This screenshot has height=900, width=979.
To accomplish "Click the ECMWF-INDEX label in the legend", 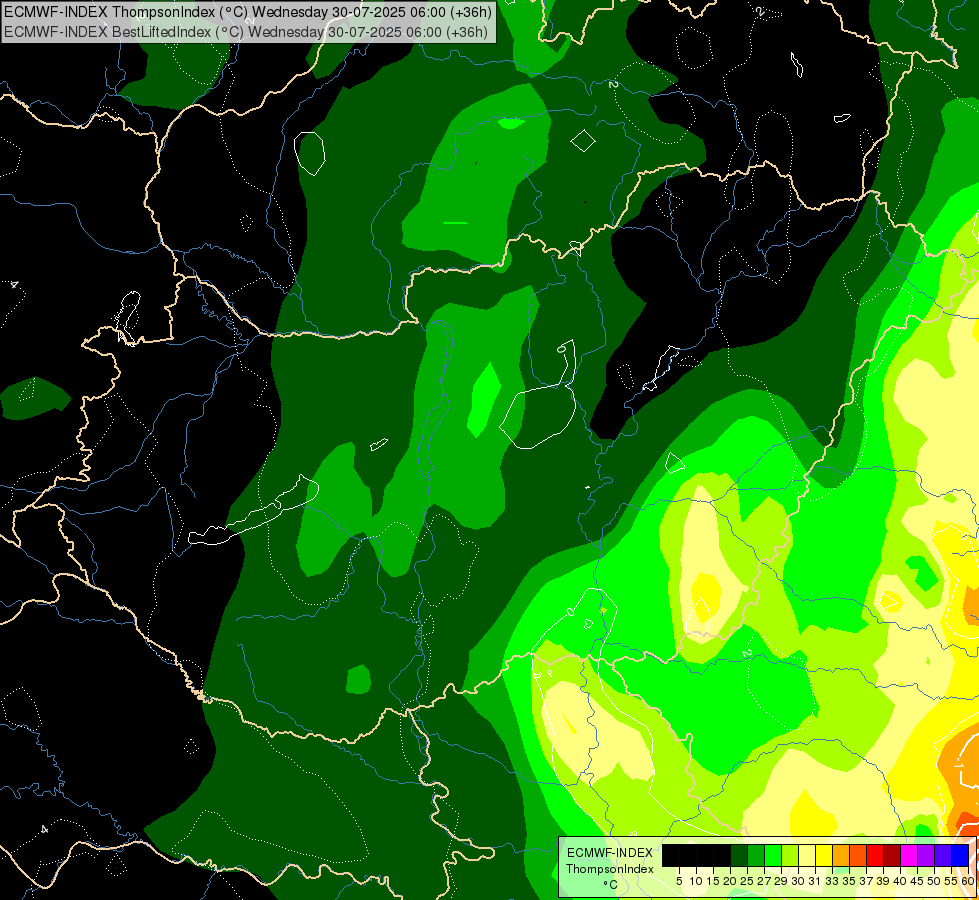I will point(610,853).
